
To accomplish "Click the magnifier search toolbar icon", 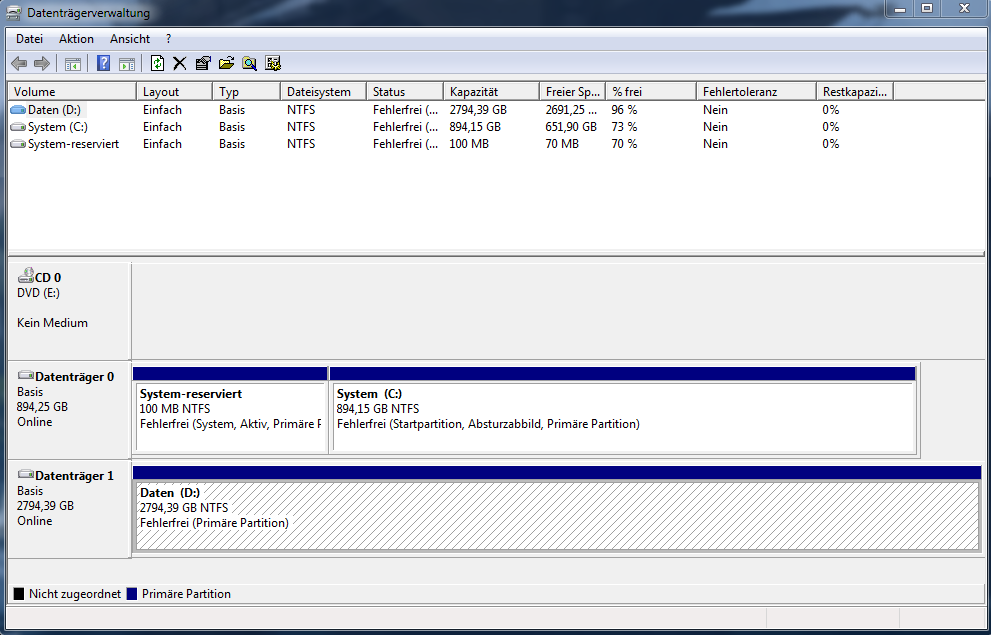I will click(250, 63).
